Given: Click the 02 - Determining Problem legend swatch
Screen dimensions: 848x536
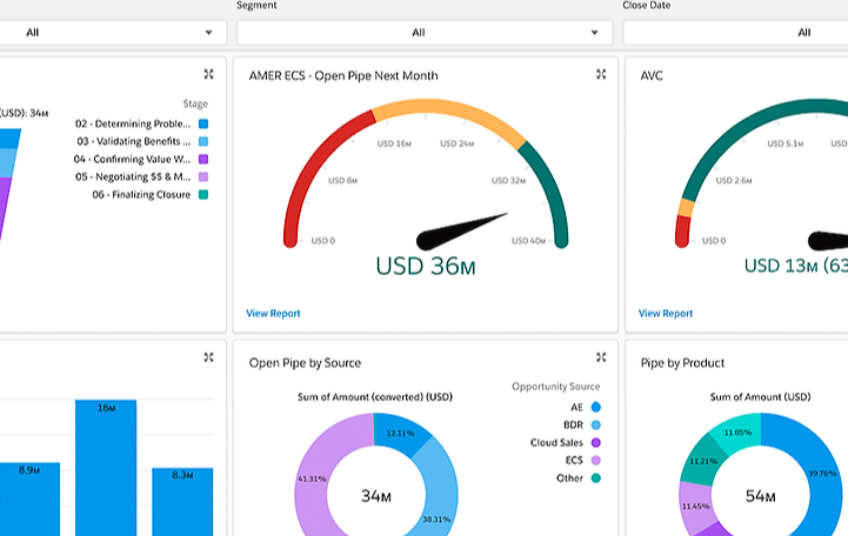Looking at the screenshot, I should [x=203, y=124].
